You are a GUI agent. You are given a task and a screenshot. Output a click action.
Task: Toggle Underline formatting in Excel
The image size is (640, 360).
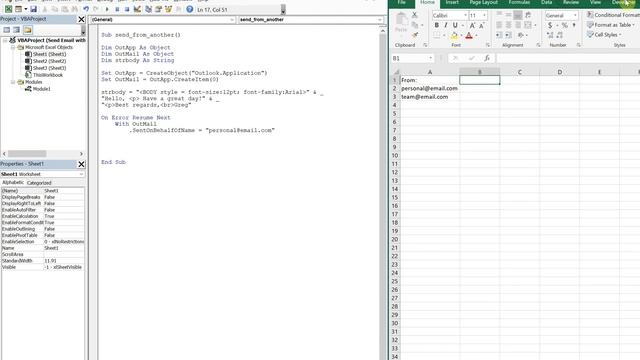[455, 26]
